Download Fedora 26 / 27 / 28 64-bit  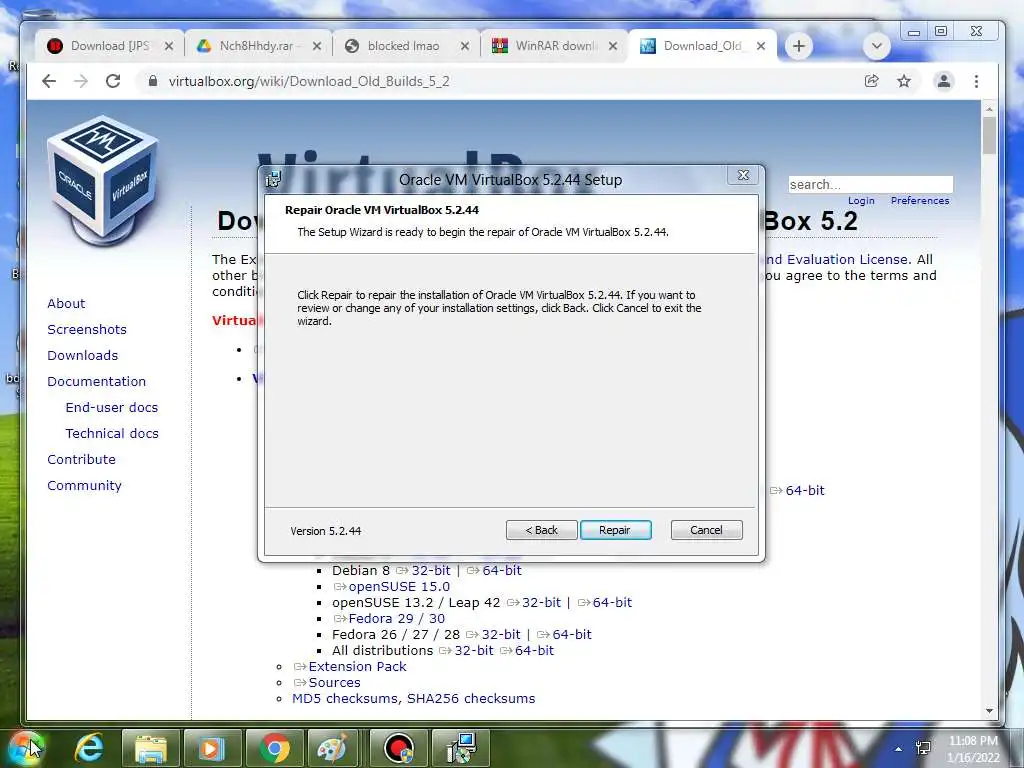571,634
